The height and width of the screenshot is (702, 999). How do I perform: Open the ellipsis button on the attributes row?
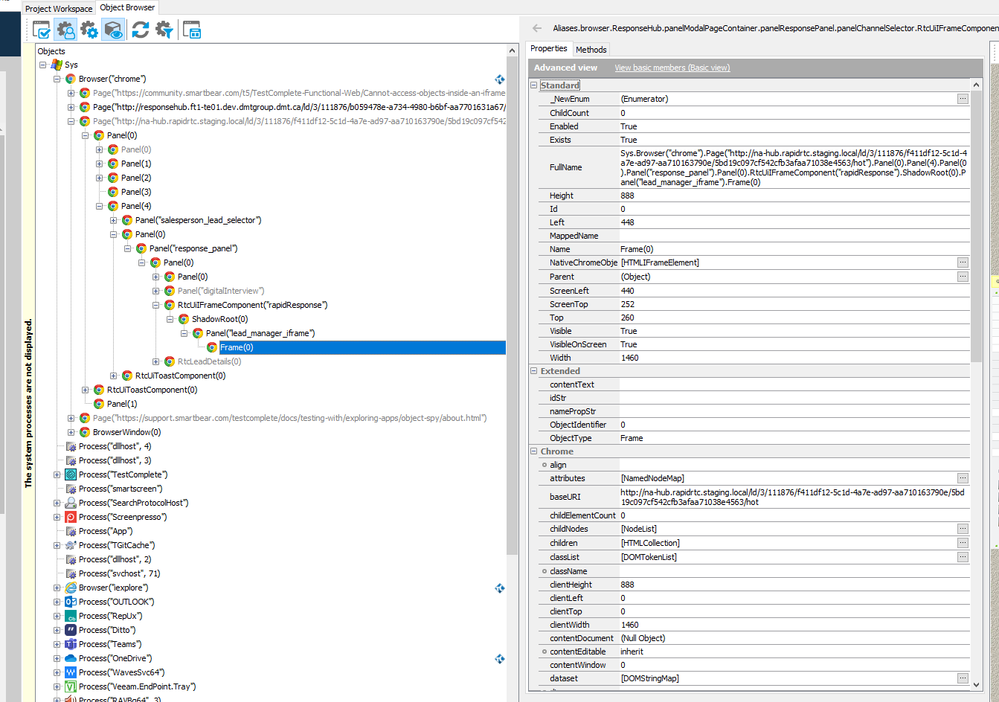tap(962, 478)
